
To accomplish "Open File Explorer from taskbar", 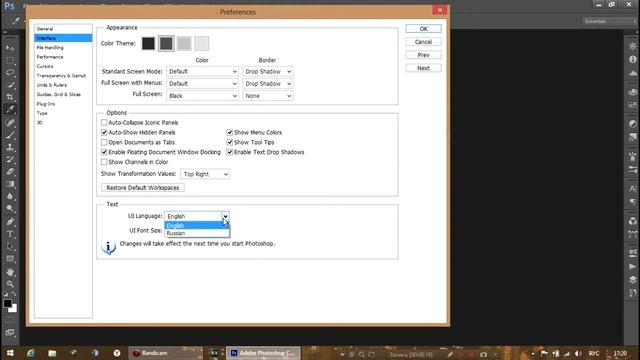I will (x=52, y=353).
